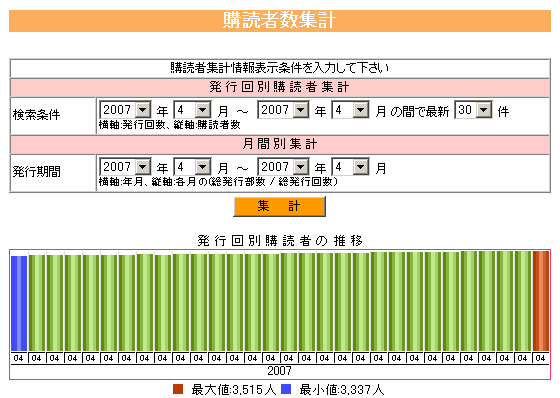Click the 発行回別購読者の推移 chart title
Viewport: 560px width, 398px height.
280,240
